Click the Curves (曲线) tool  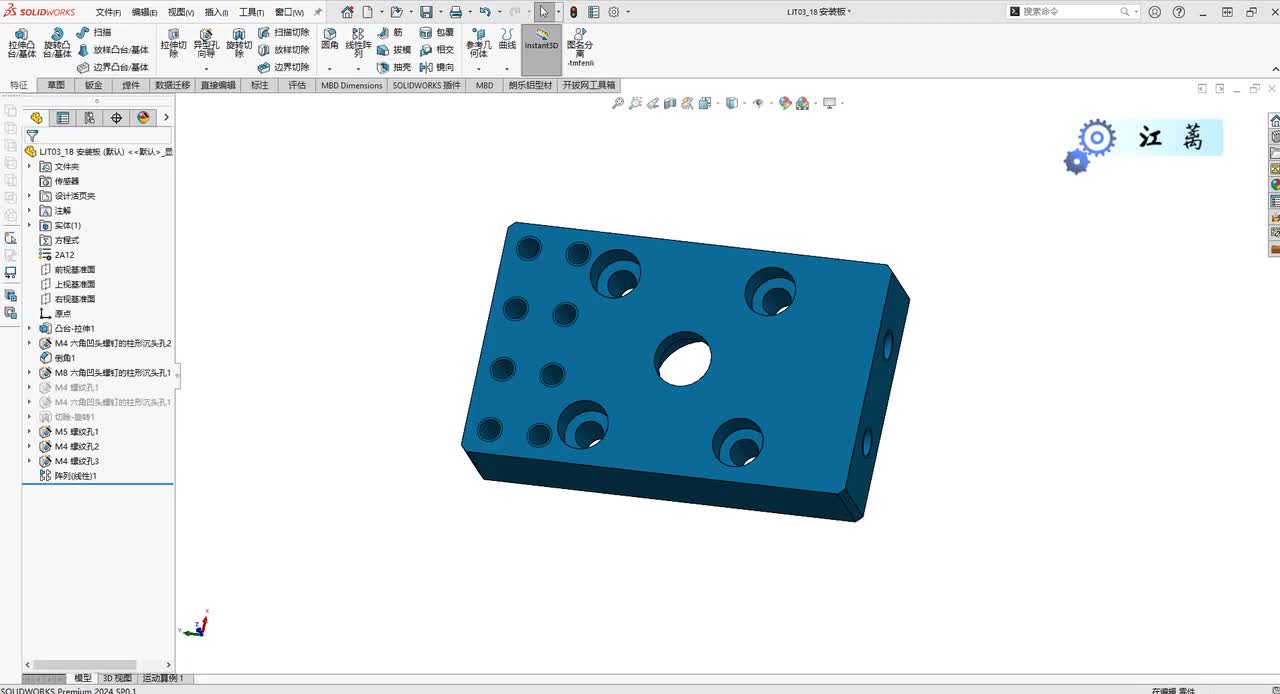507,38
